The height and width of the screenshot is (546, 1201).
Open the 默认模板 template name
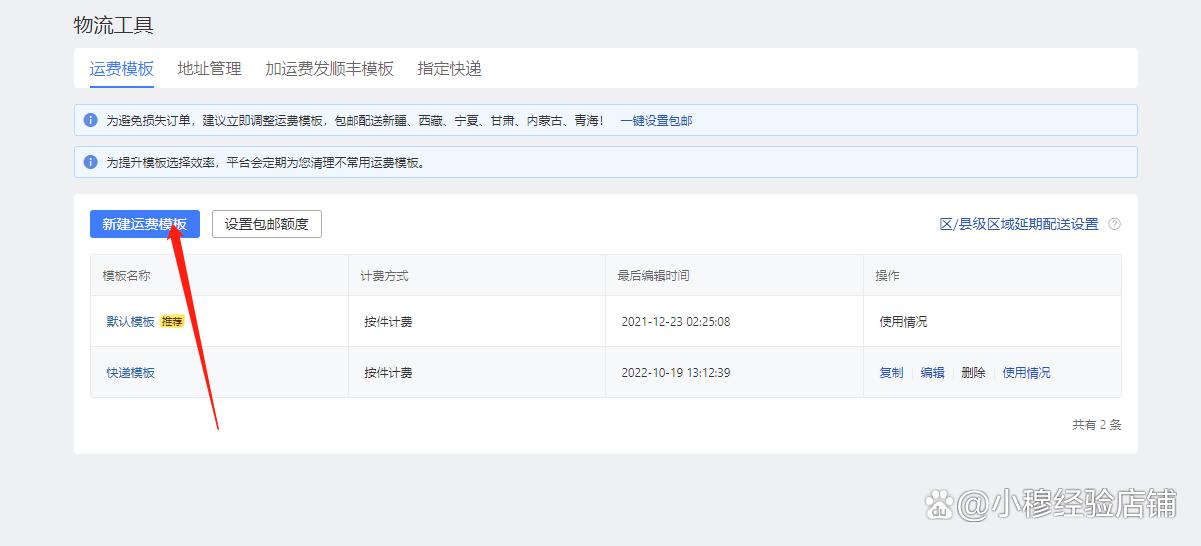click(x=131, y=322)
